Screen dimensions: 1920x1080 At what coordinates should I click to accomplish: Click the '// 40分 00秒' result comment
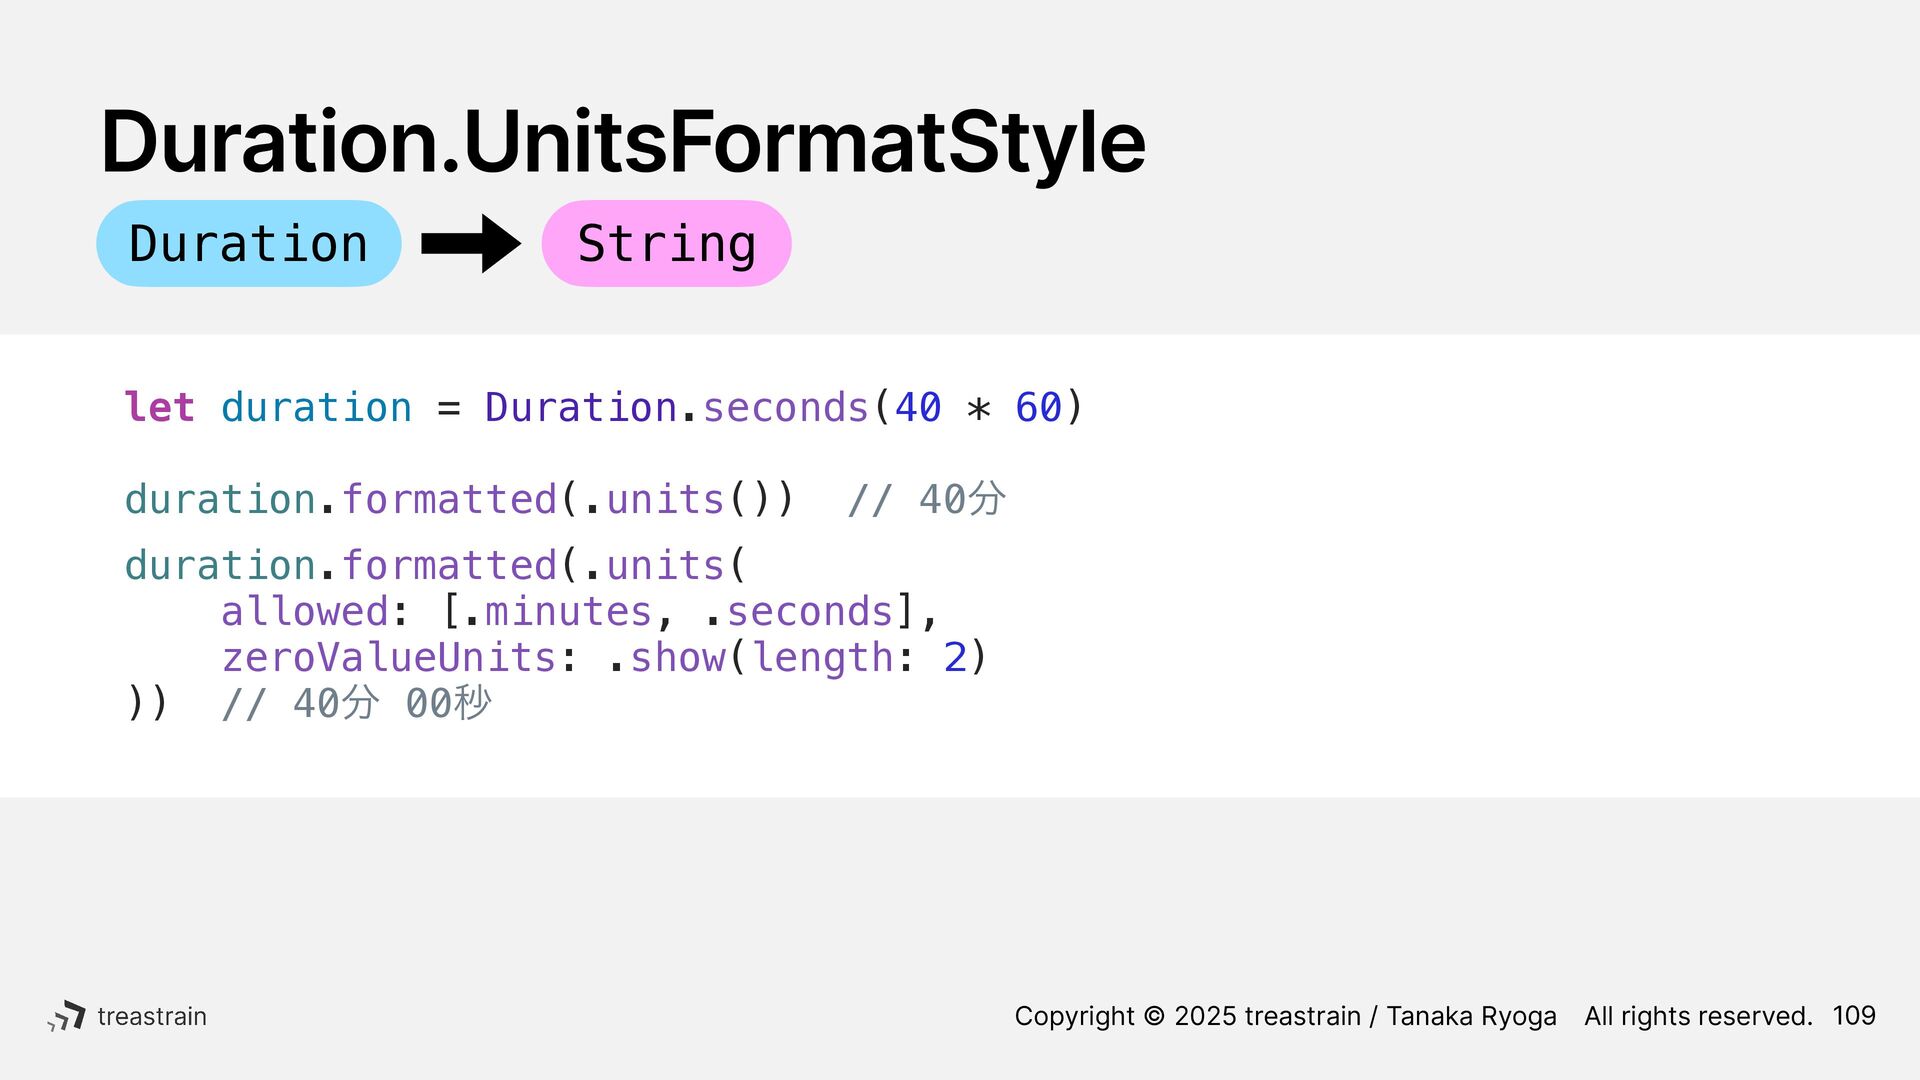tap(356, 703)
